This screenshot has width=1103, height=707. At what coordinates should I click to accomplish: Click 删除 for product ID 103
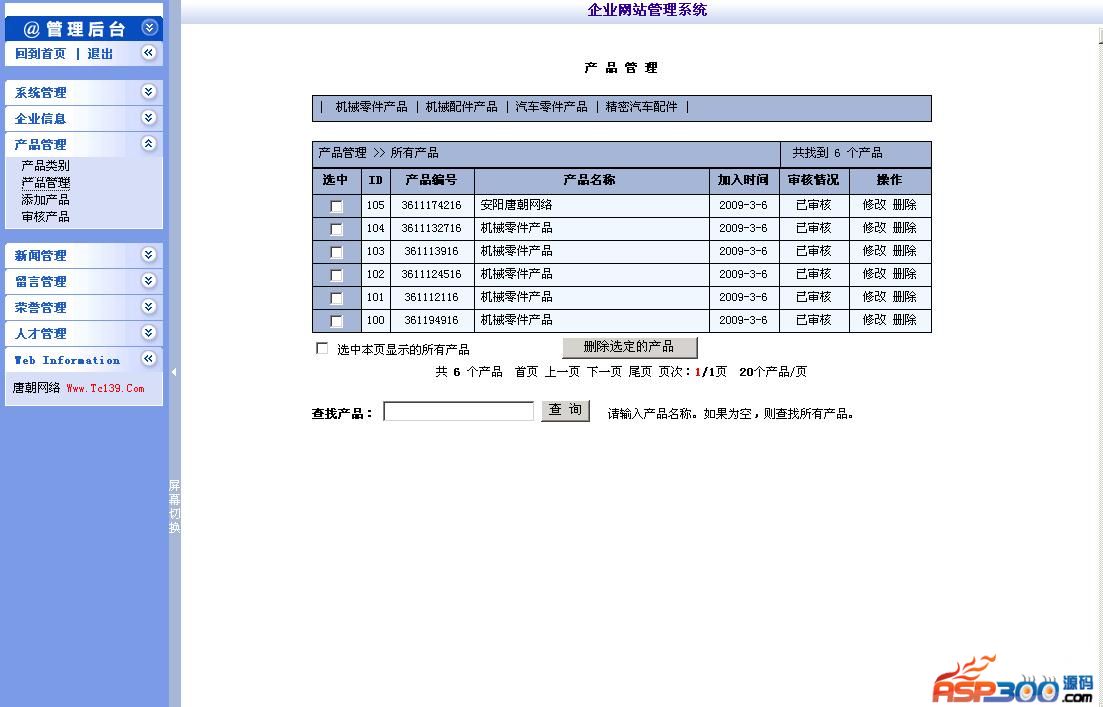[905, 250]
